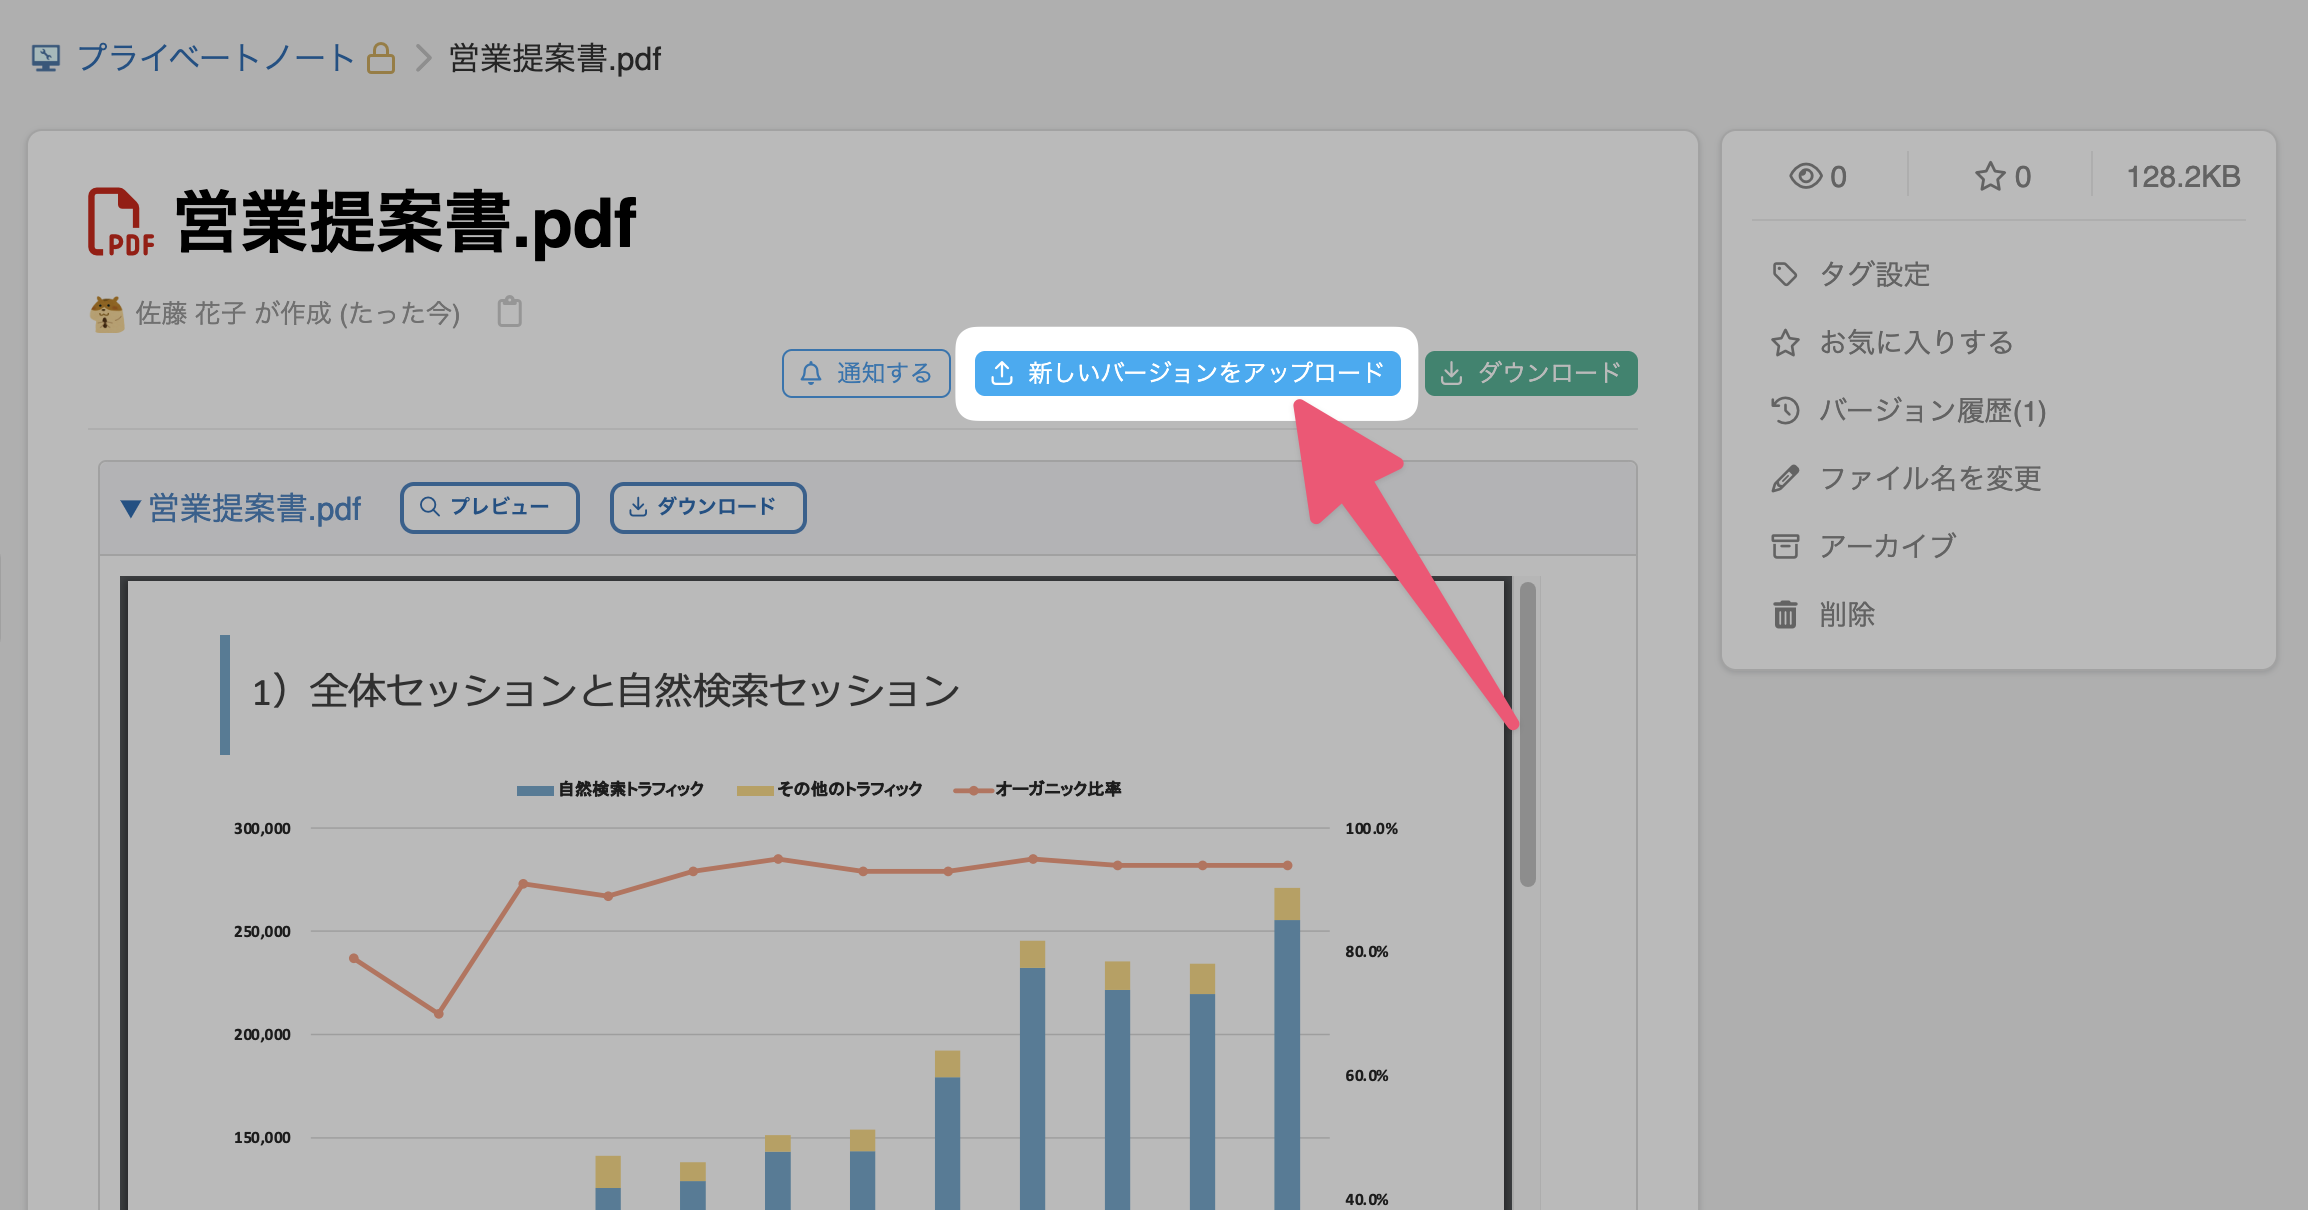Click the 営業提案書.pdf page title
The image size is (2308, 1210).
[406, 222]
